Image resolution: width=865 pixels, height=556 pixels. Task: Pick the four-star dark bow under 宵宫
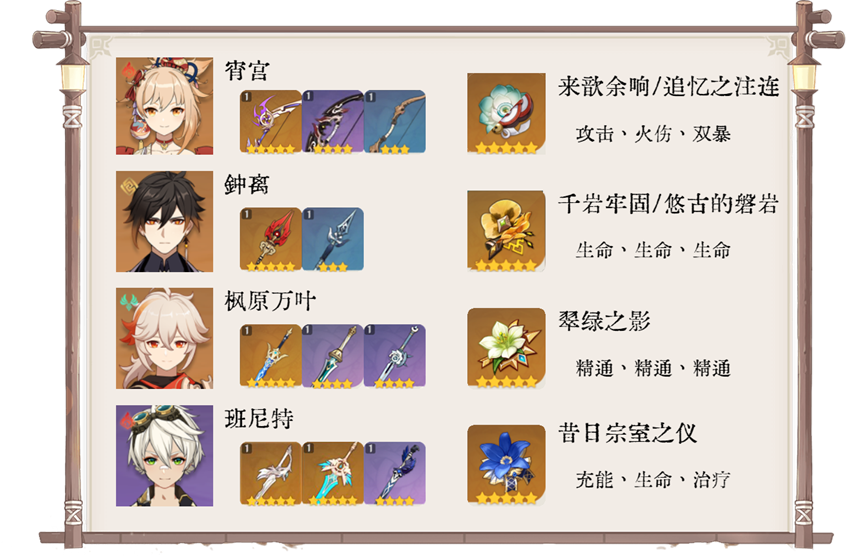pos(333,121)
